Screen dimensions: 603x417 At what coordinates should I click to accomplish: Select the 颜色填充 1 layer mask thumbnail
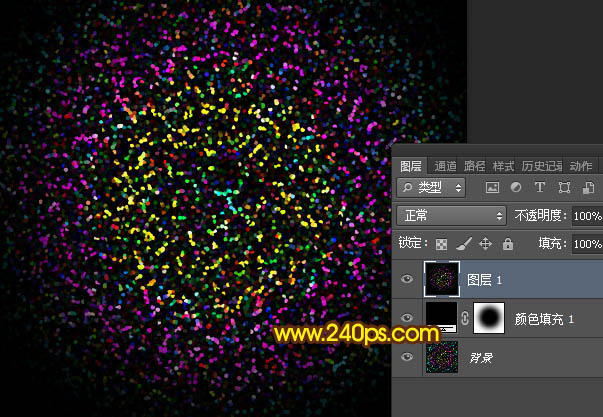pos(489,318)
